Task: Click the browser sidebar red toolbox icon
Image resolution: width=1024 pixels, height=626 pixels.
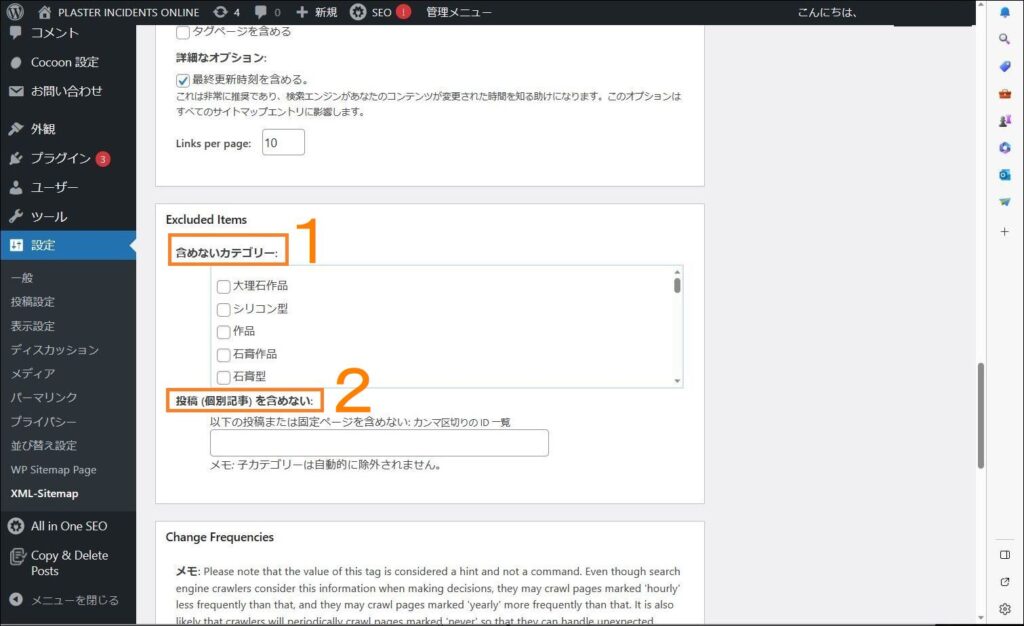Action: 1004,94
